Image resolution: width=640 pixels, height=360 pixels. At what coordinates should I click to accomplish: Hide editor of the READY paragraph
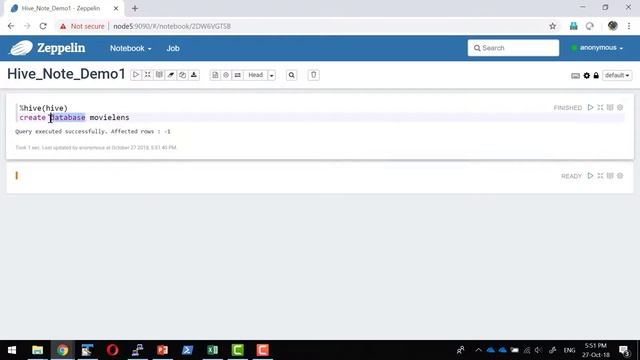point(600,176)
